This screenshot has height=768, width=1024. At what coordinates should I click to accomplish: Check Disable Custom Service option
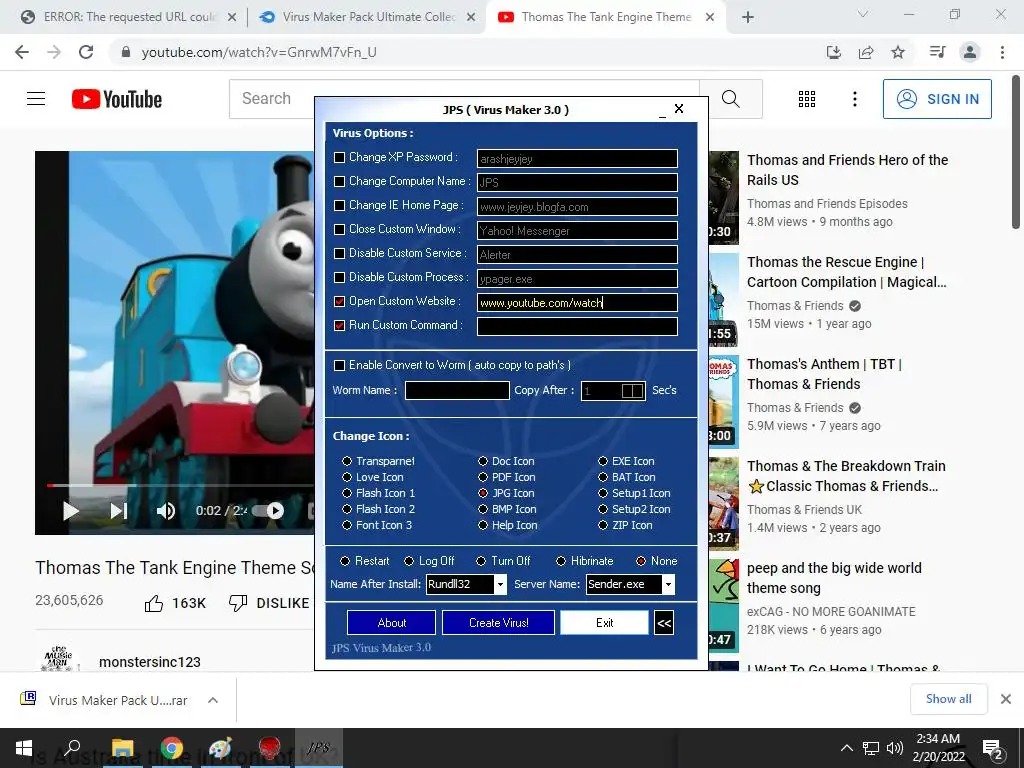pyautogui.click(x=340, y=253)
